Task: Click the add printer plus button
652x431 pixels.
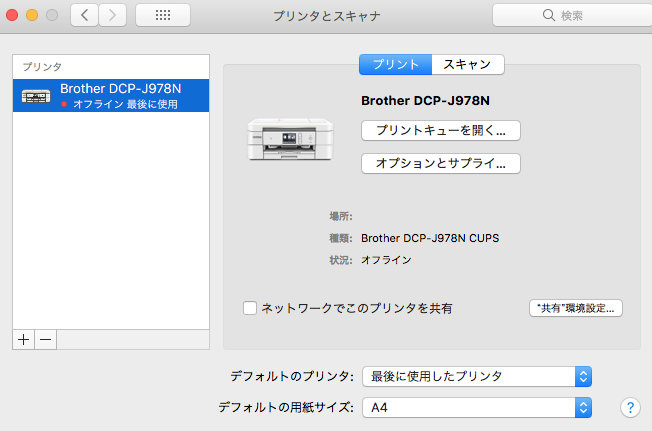Action: 23,340
